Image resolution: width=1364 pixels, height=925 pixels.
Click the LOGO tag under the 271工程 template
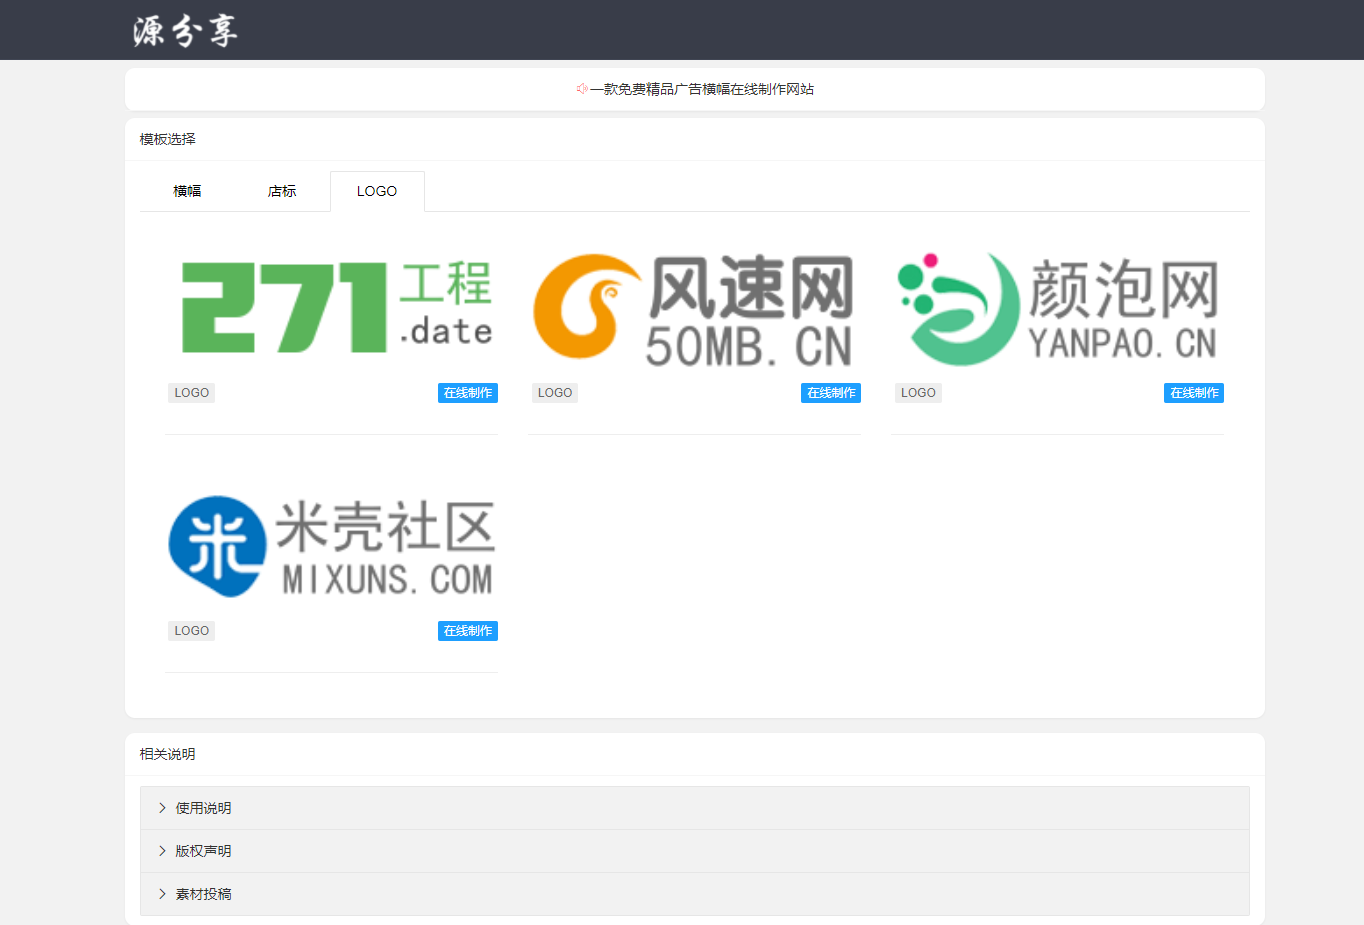point(191,392)
